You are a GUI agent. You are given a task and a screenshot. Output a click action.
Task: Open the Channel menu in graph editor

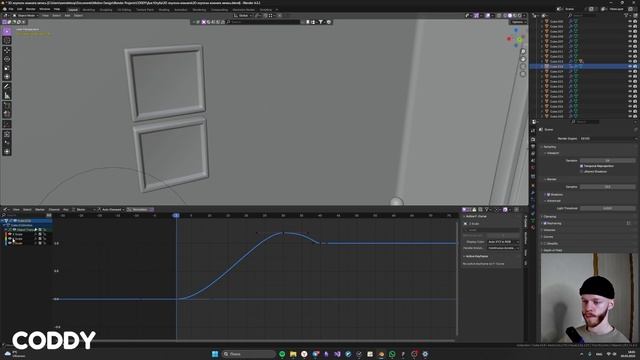click(54, 209)
